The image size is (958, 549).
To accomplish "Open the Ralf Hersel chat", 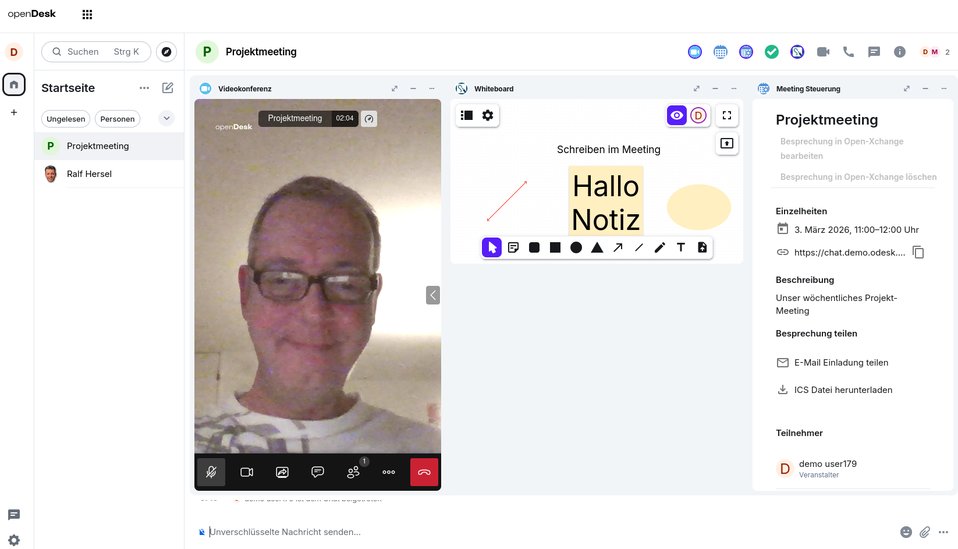I will tap(89, 174).
